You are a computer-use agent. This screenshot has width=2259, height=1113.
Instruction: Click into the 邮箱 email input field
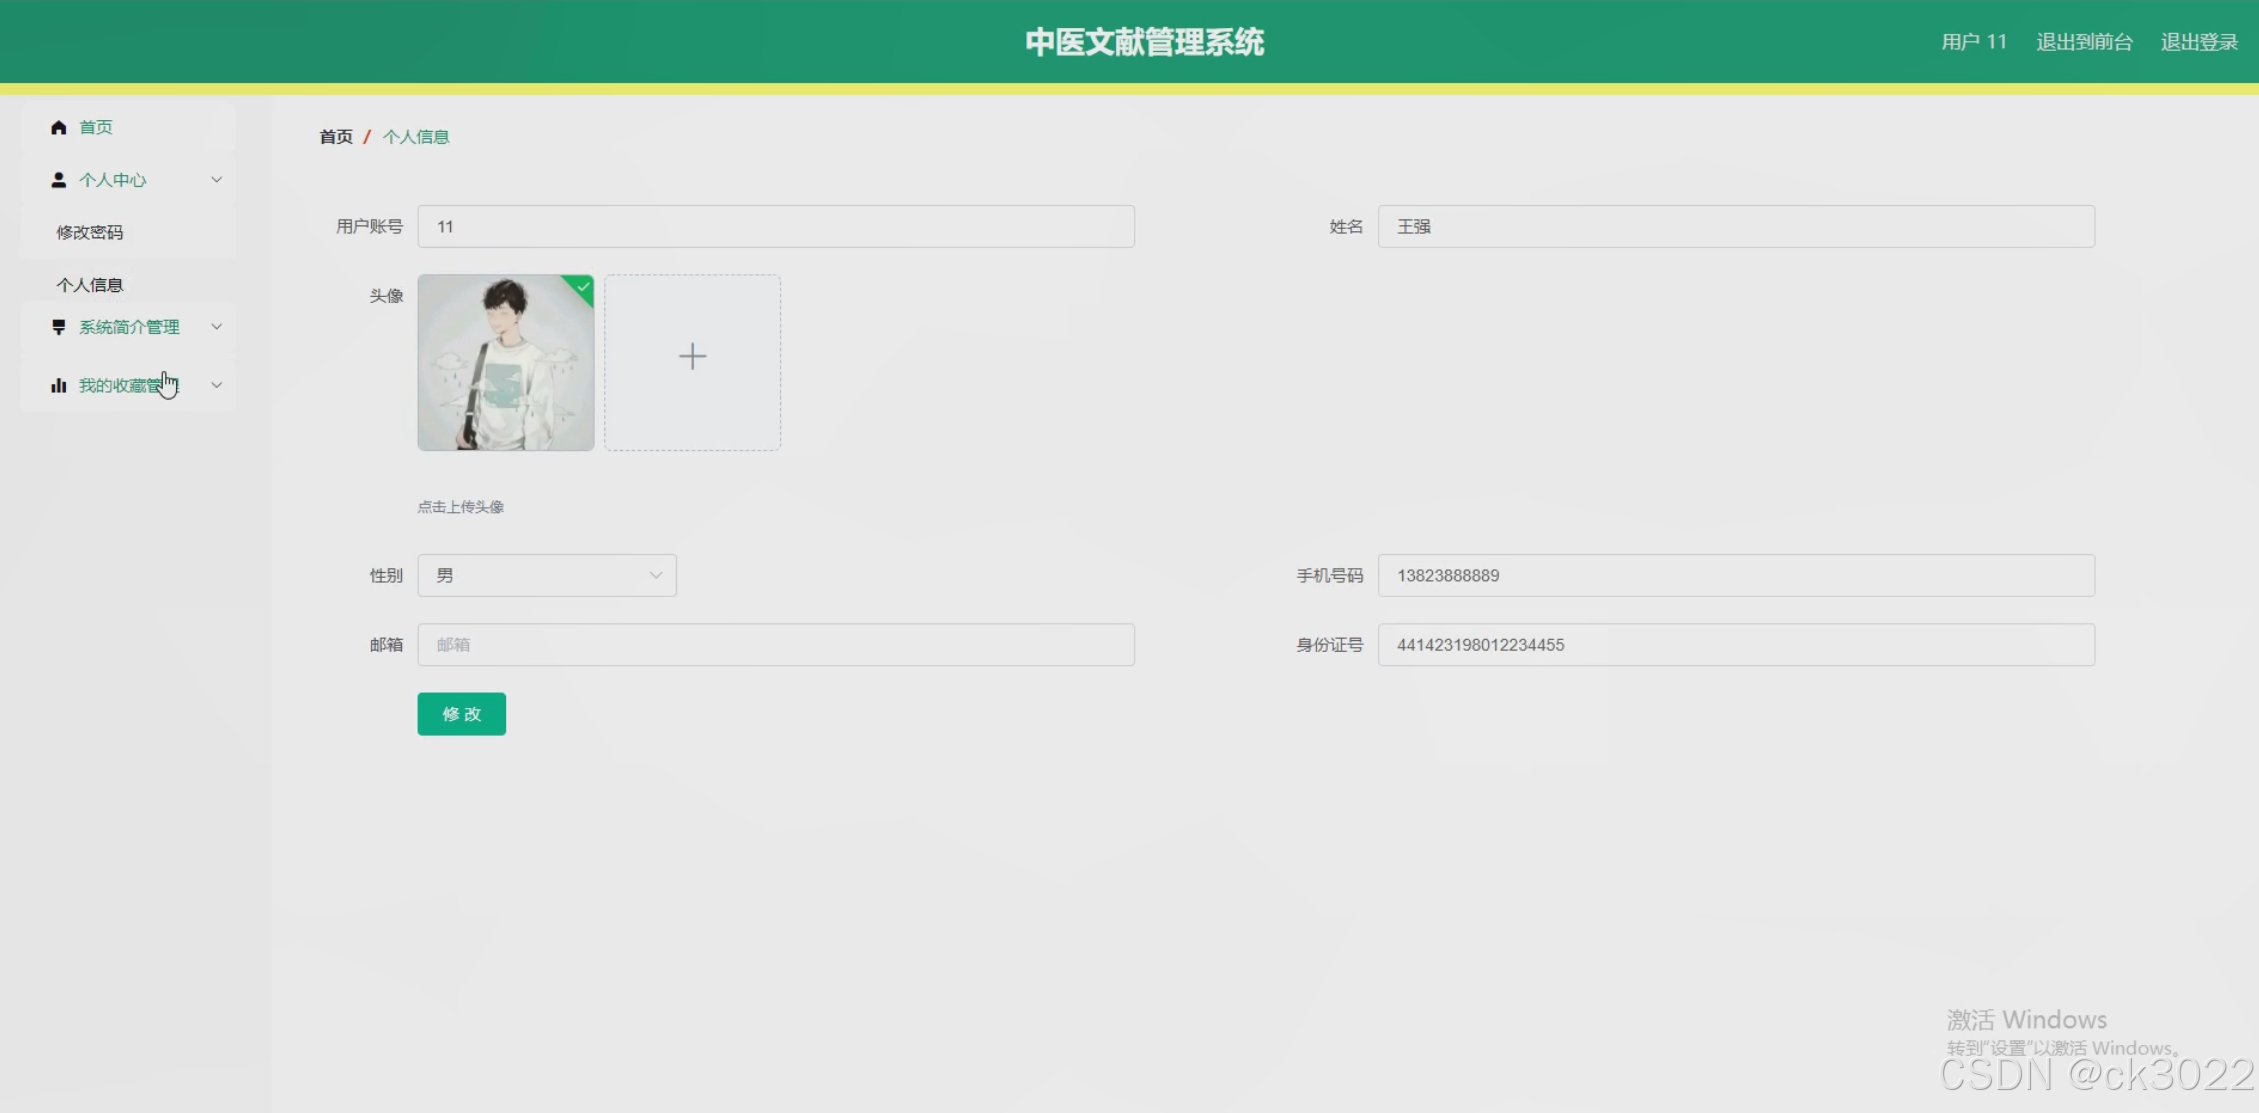(x=776, y=645)
